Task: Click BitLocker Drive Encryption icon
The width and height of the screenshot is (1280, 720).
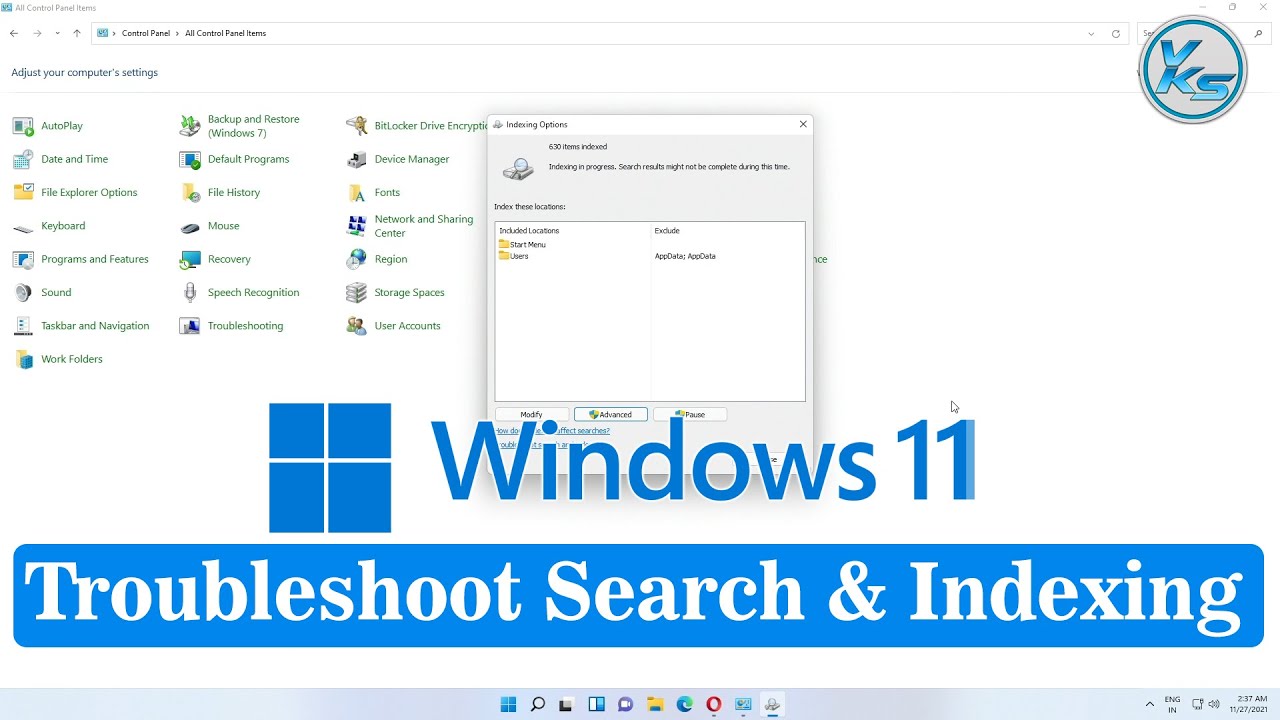Action: pyautogui.click(x=357, y=126)
